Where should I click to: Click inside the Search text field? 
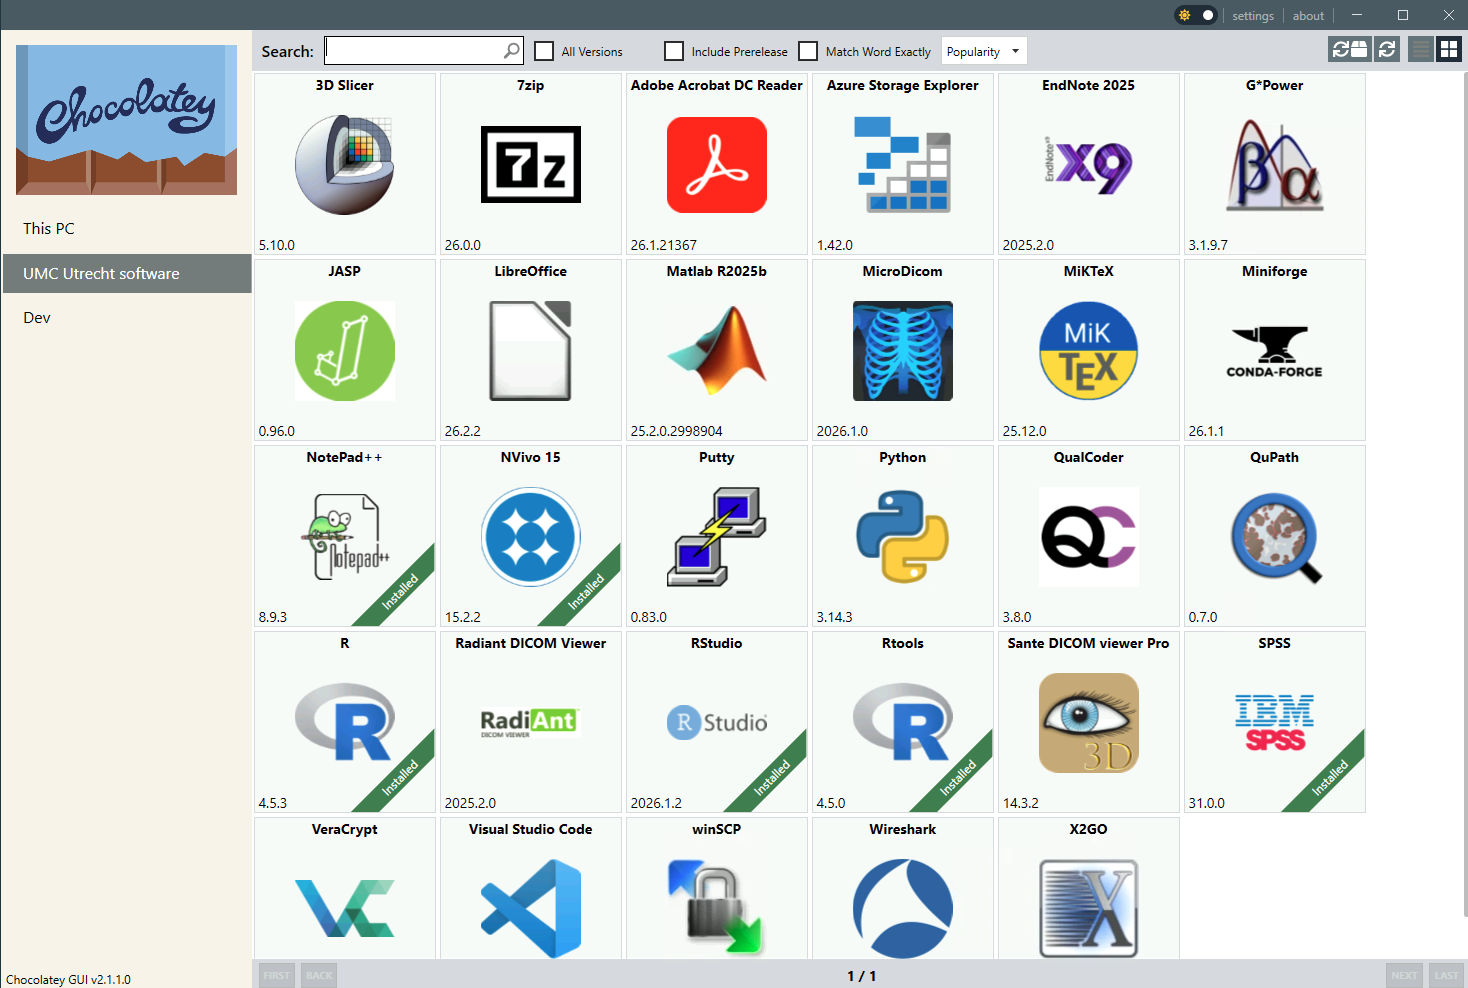tap(414, 51)
